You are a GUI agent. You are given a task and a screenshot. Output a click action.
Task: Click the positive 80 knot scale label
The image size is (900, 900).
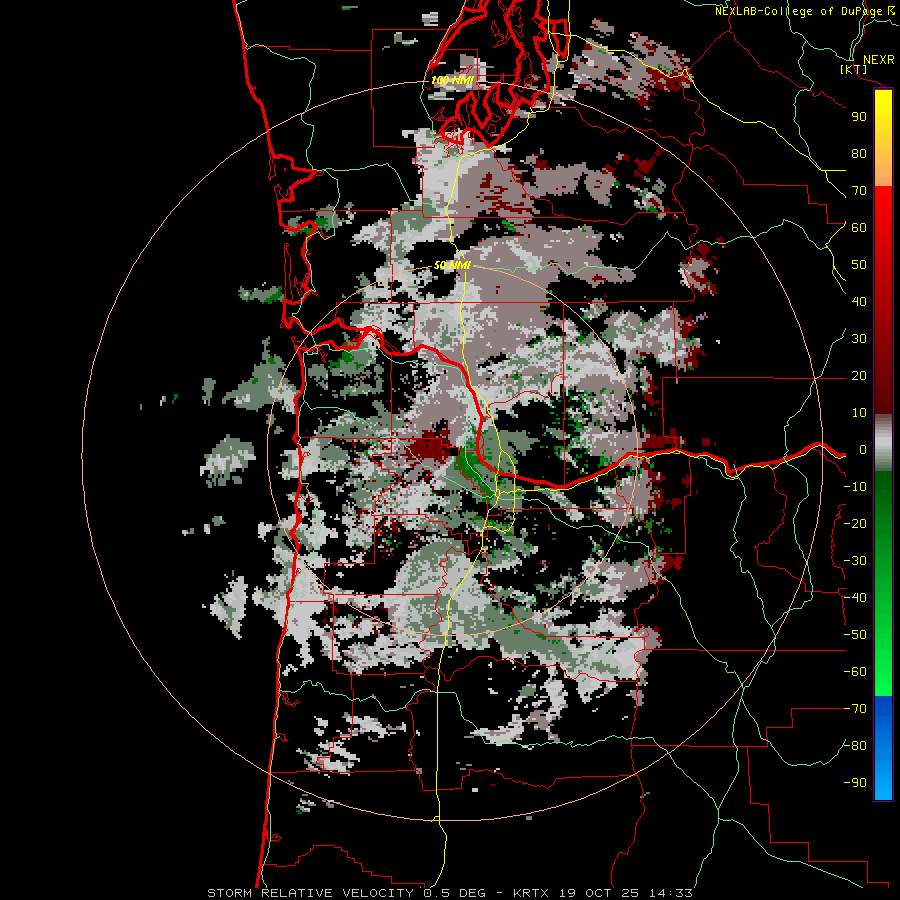(859, 153)
